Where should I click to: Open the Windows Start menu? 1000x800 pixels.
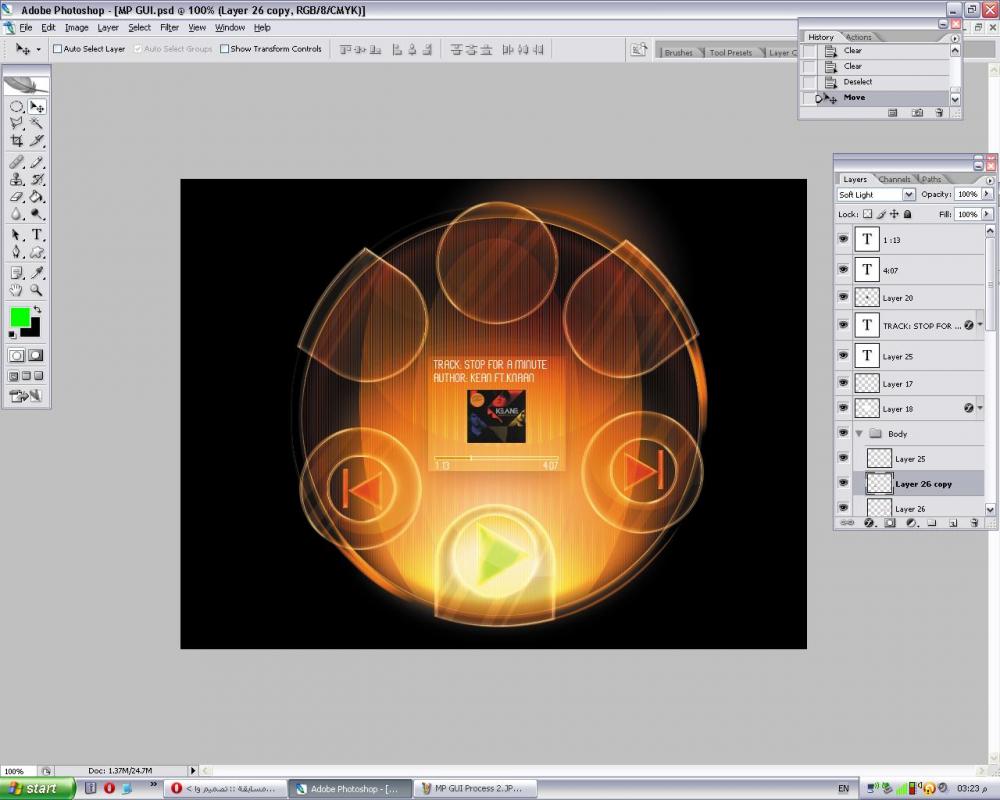point(37,789)
